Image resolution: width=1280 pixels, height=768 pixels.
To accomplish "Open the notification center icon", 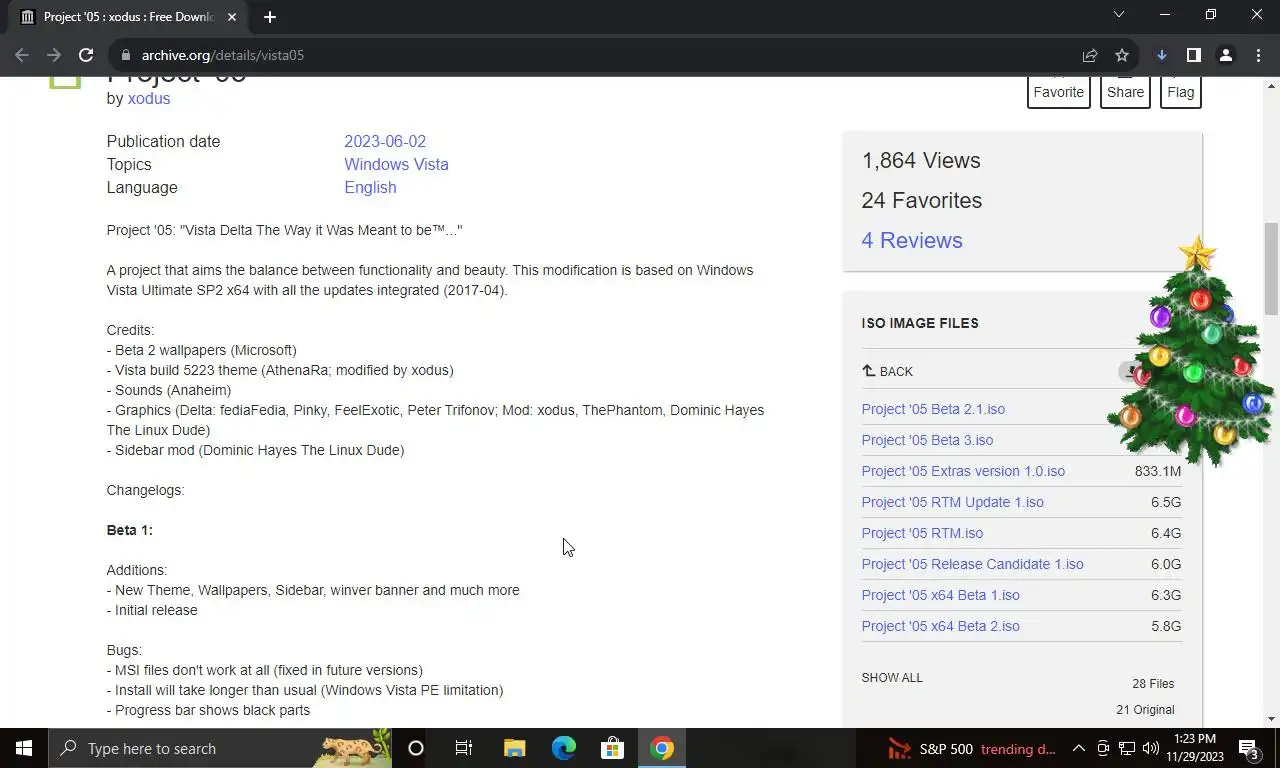I will pyautogui.click(x=1250, y=748).
